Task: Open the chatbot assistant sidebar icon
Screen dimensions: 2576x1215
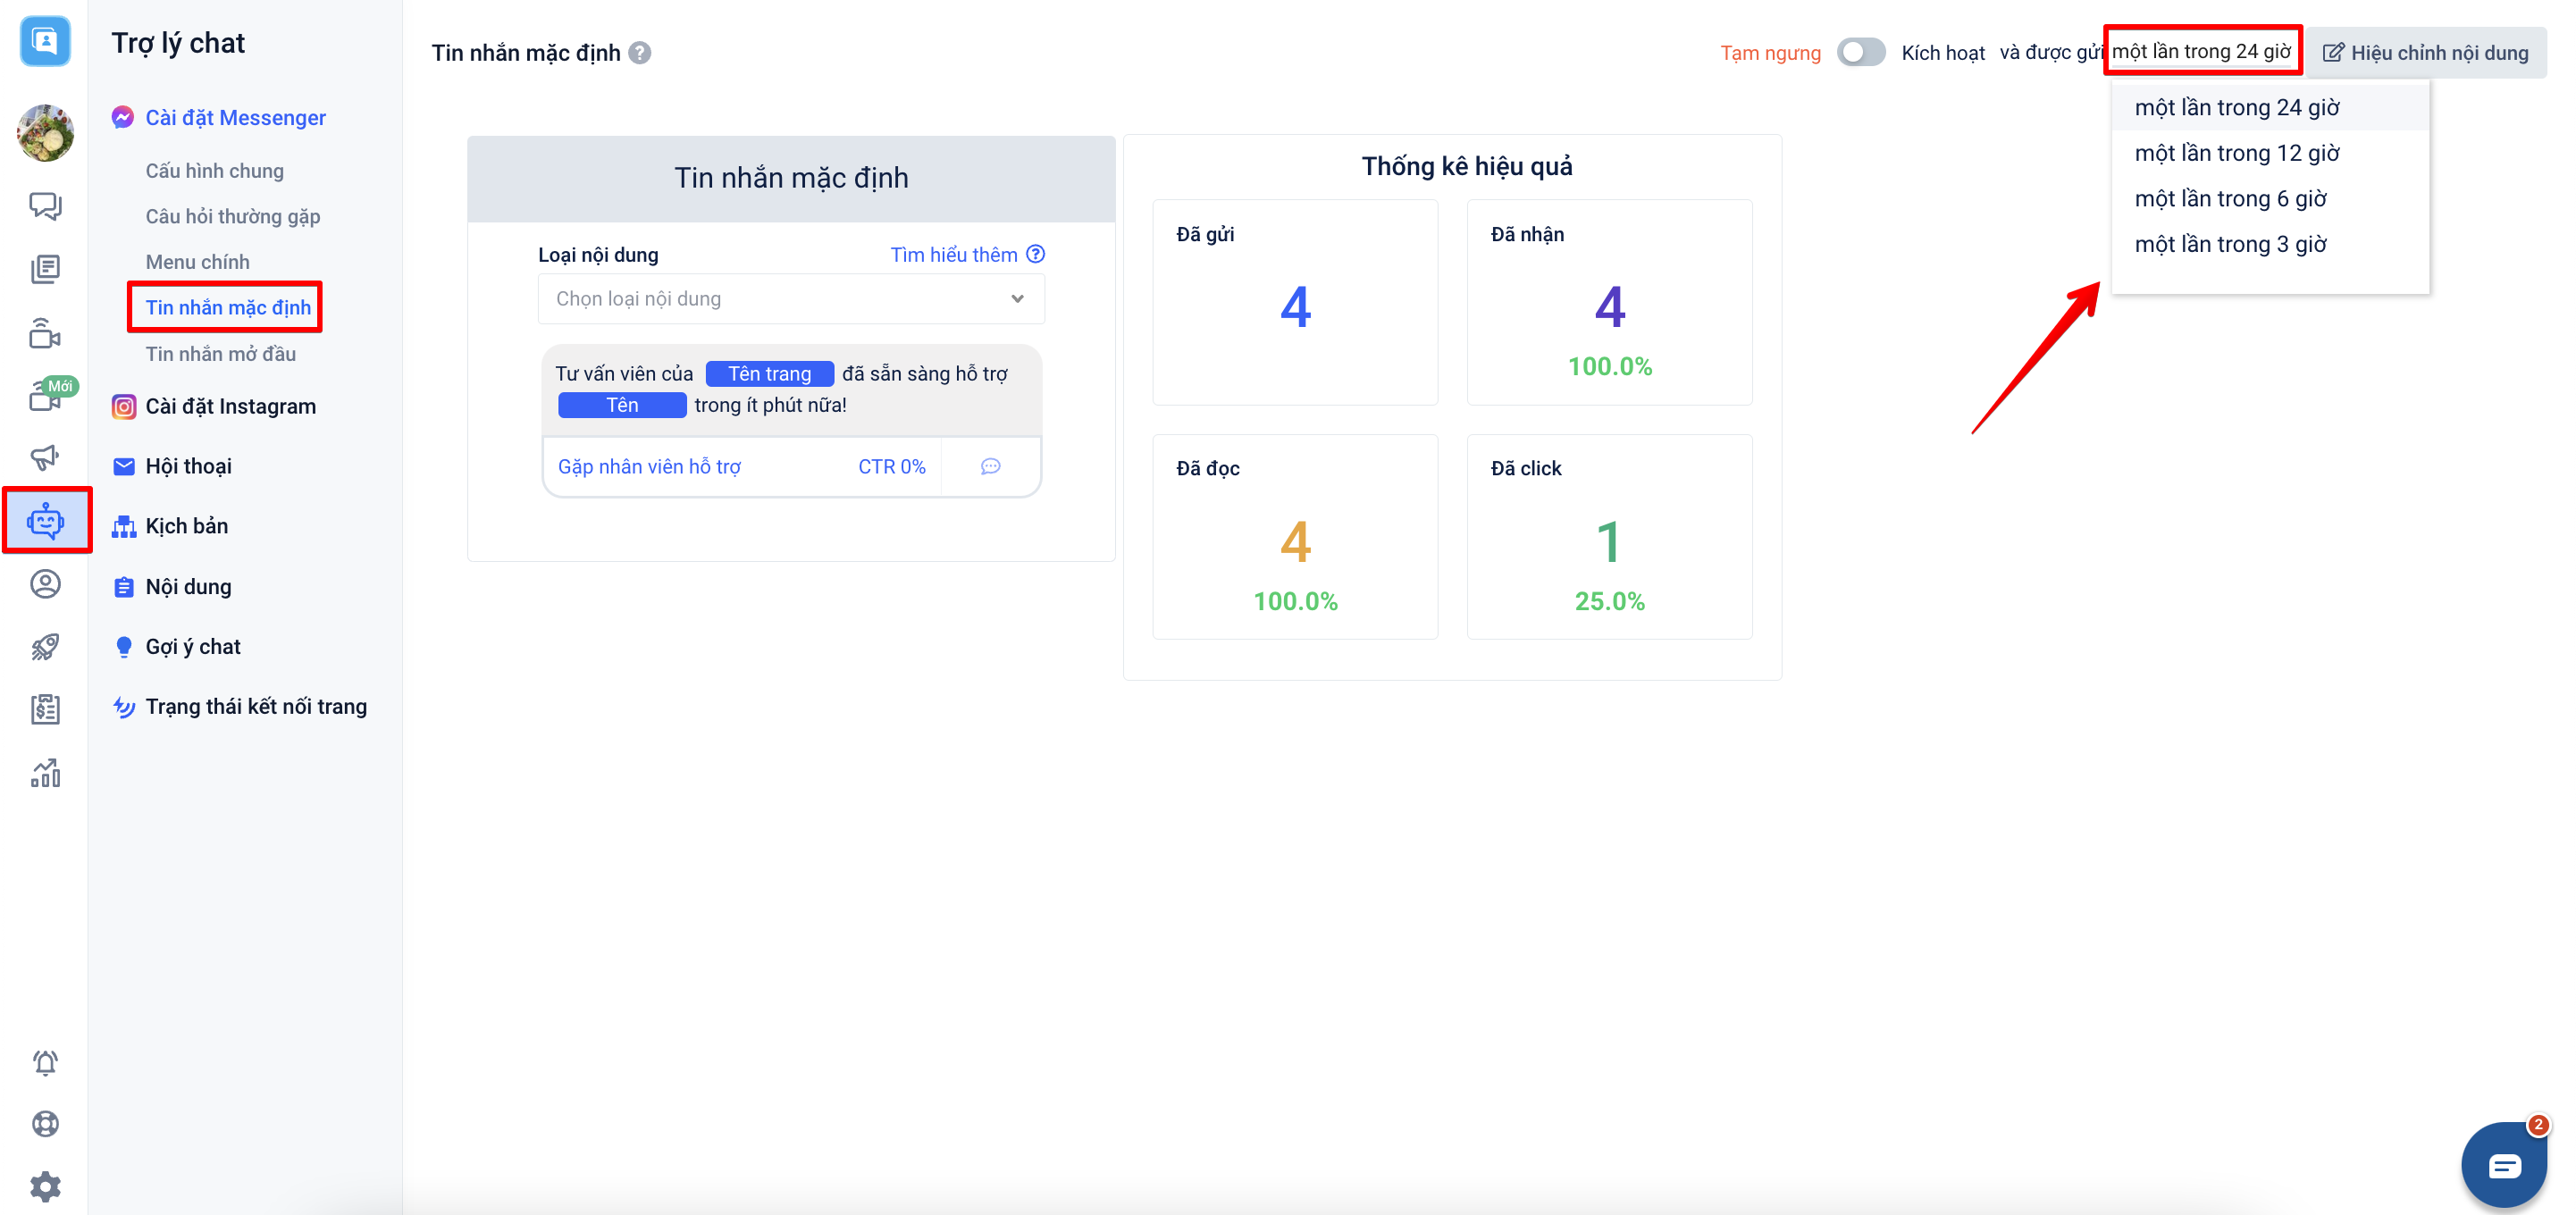Action: click(46, 521)
